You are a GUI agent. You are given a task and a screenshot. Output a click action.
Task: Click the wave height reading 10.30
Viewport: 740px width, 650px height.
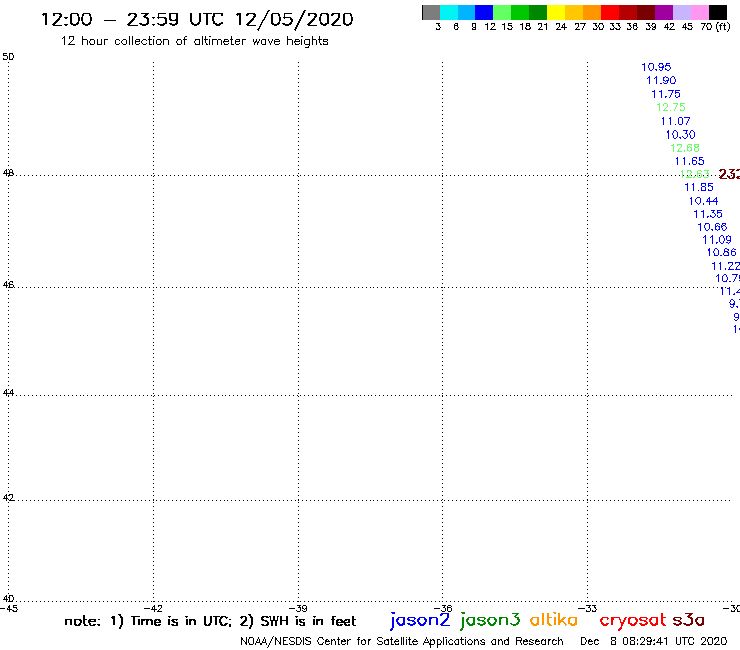pos(680,135)
